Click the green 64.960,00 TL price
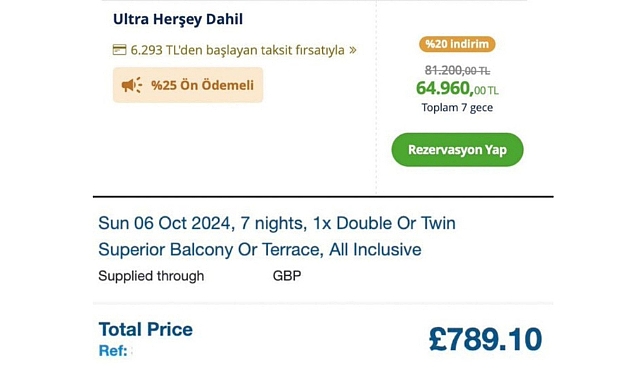 click(457, 88)
